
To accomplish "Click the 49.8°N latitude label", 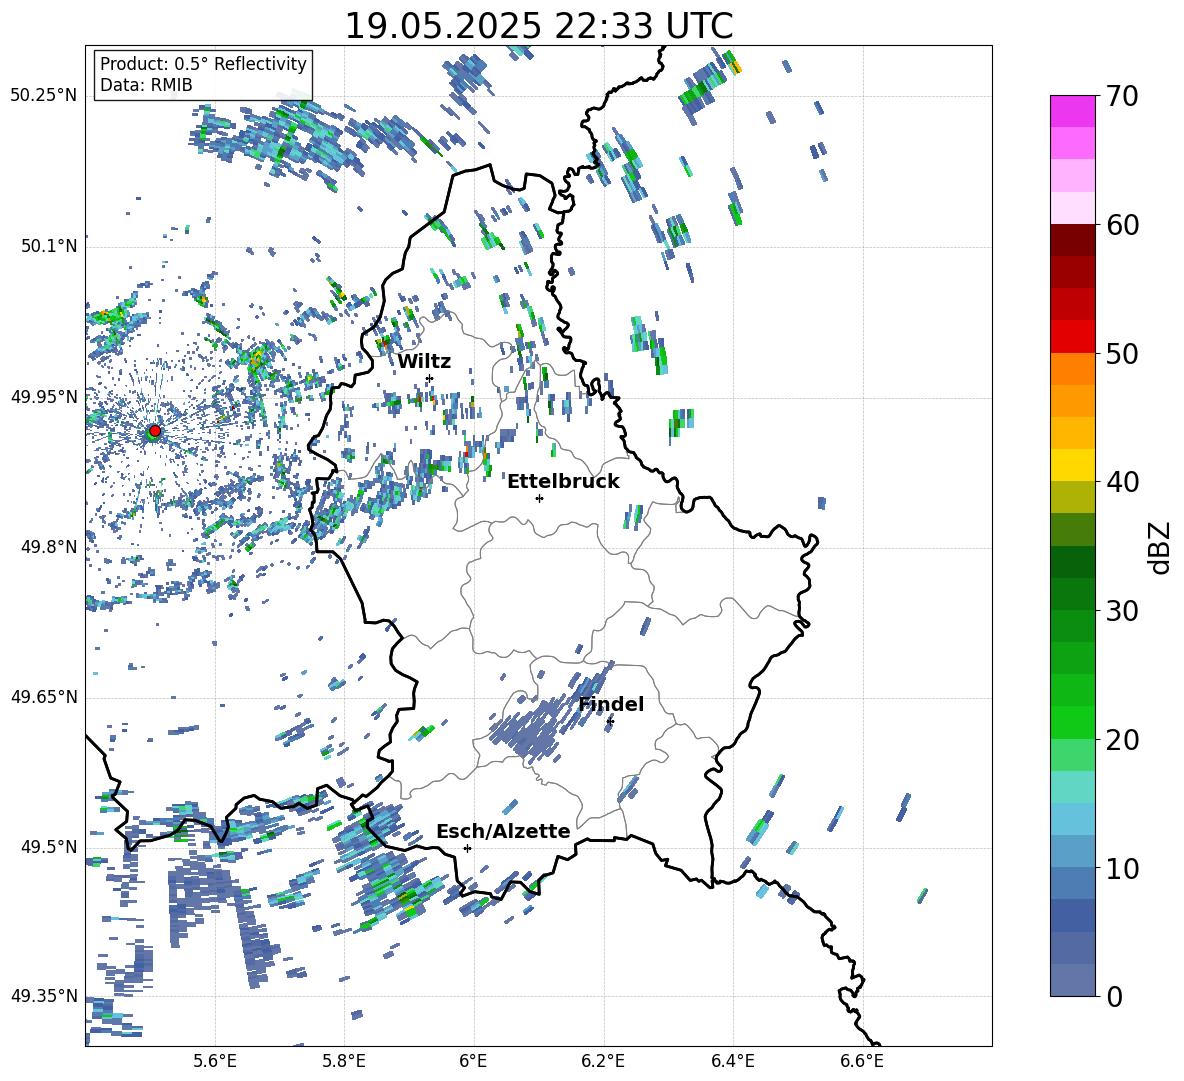I will (49, 547).
